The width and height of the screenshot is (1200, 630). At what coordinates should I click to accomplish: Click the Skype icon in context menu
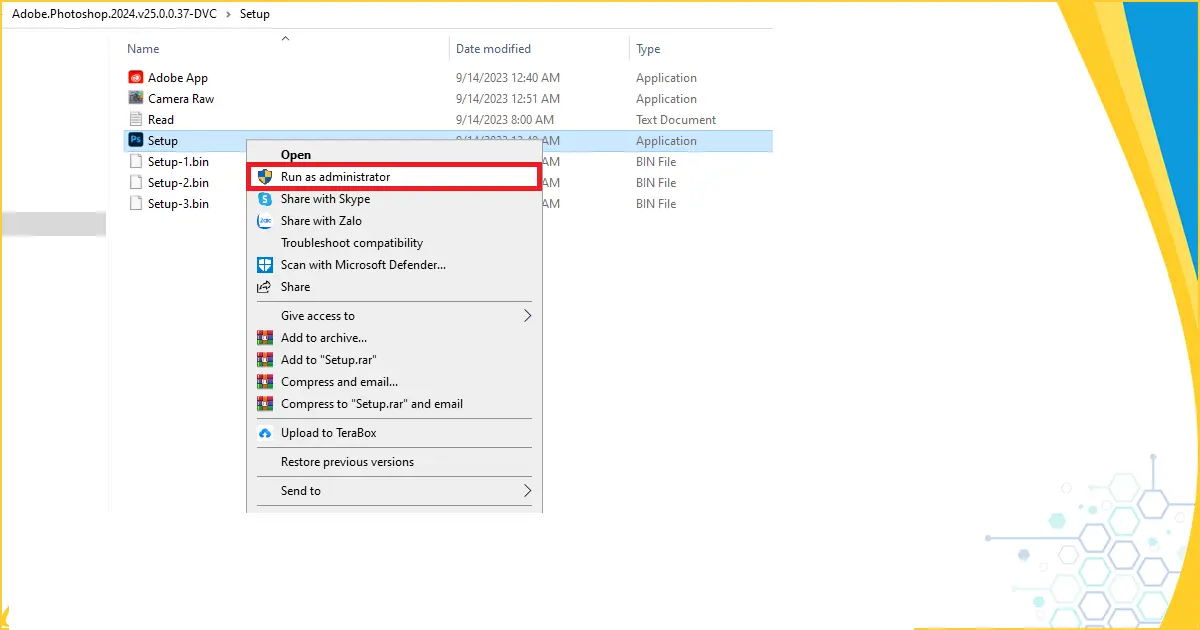265,199
